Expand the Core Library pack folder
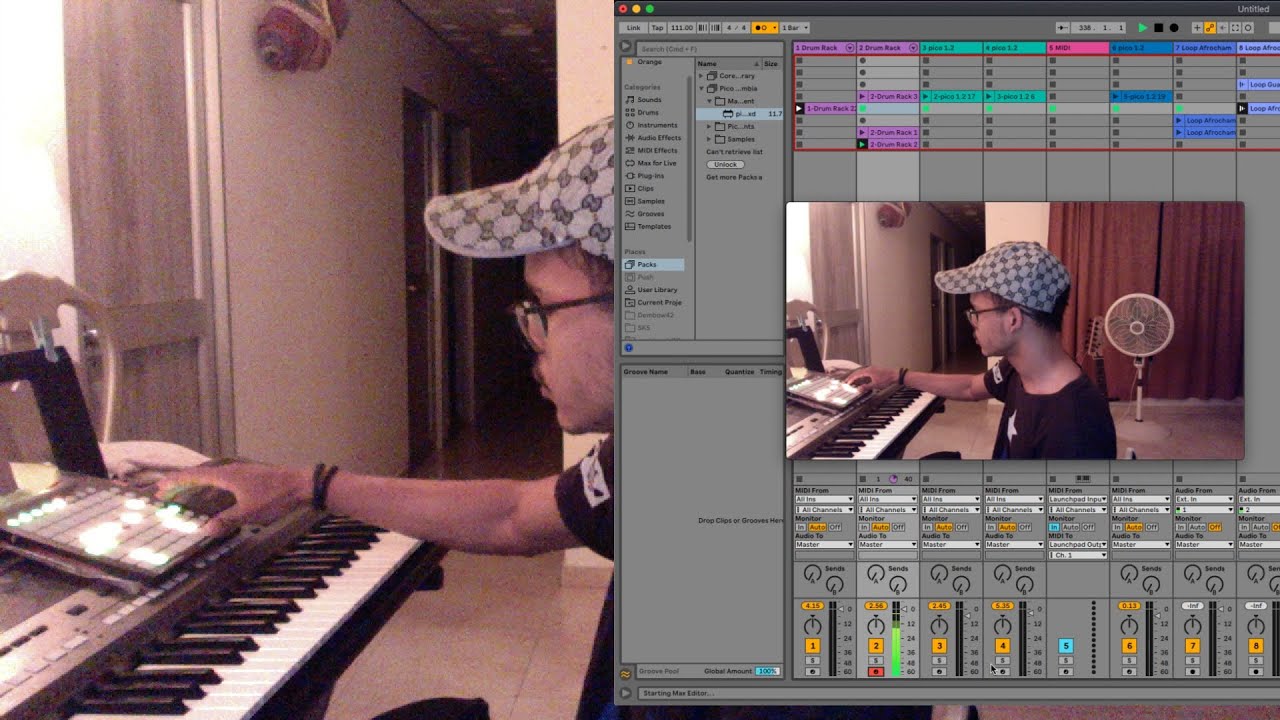Screen dimensions: 1280x720 701,76
